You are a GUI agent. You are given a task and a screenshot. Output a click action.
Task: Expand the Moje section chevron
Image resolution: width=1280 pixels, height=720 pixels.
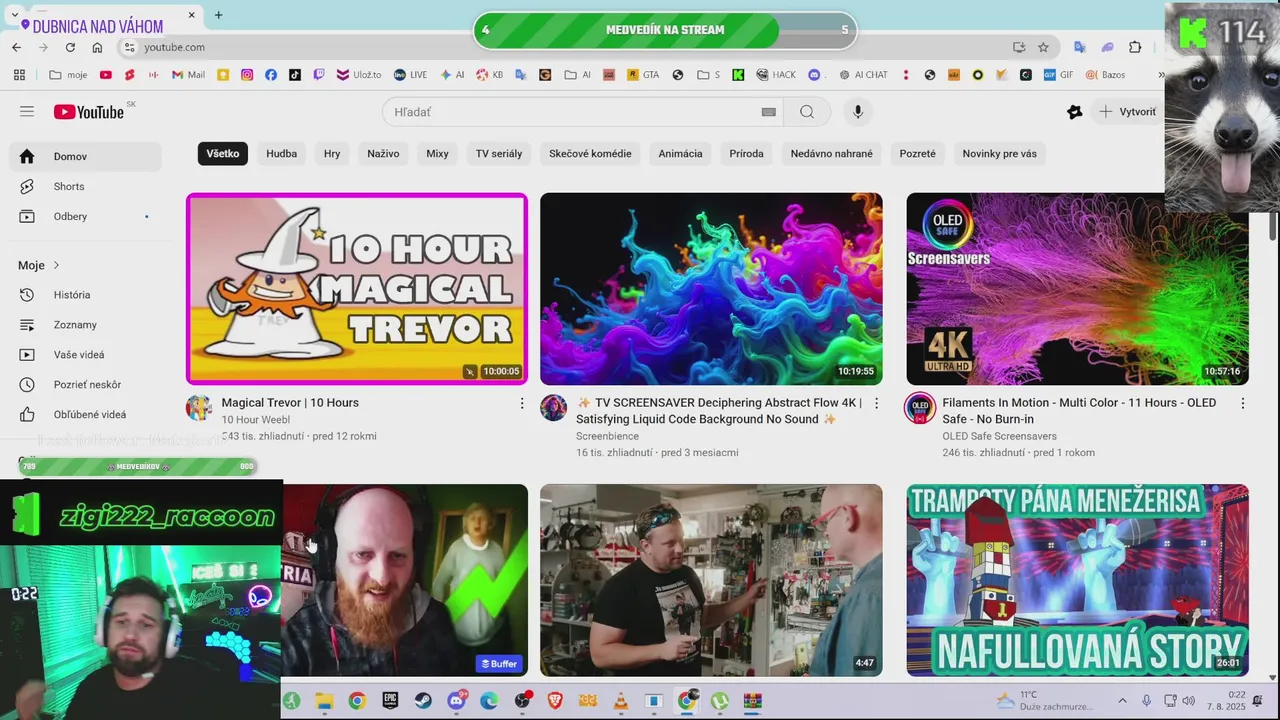56,266
